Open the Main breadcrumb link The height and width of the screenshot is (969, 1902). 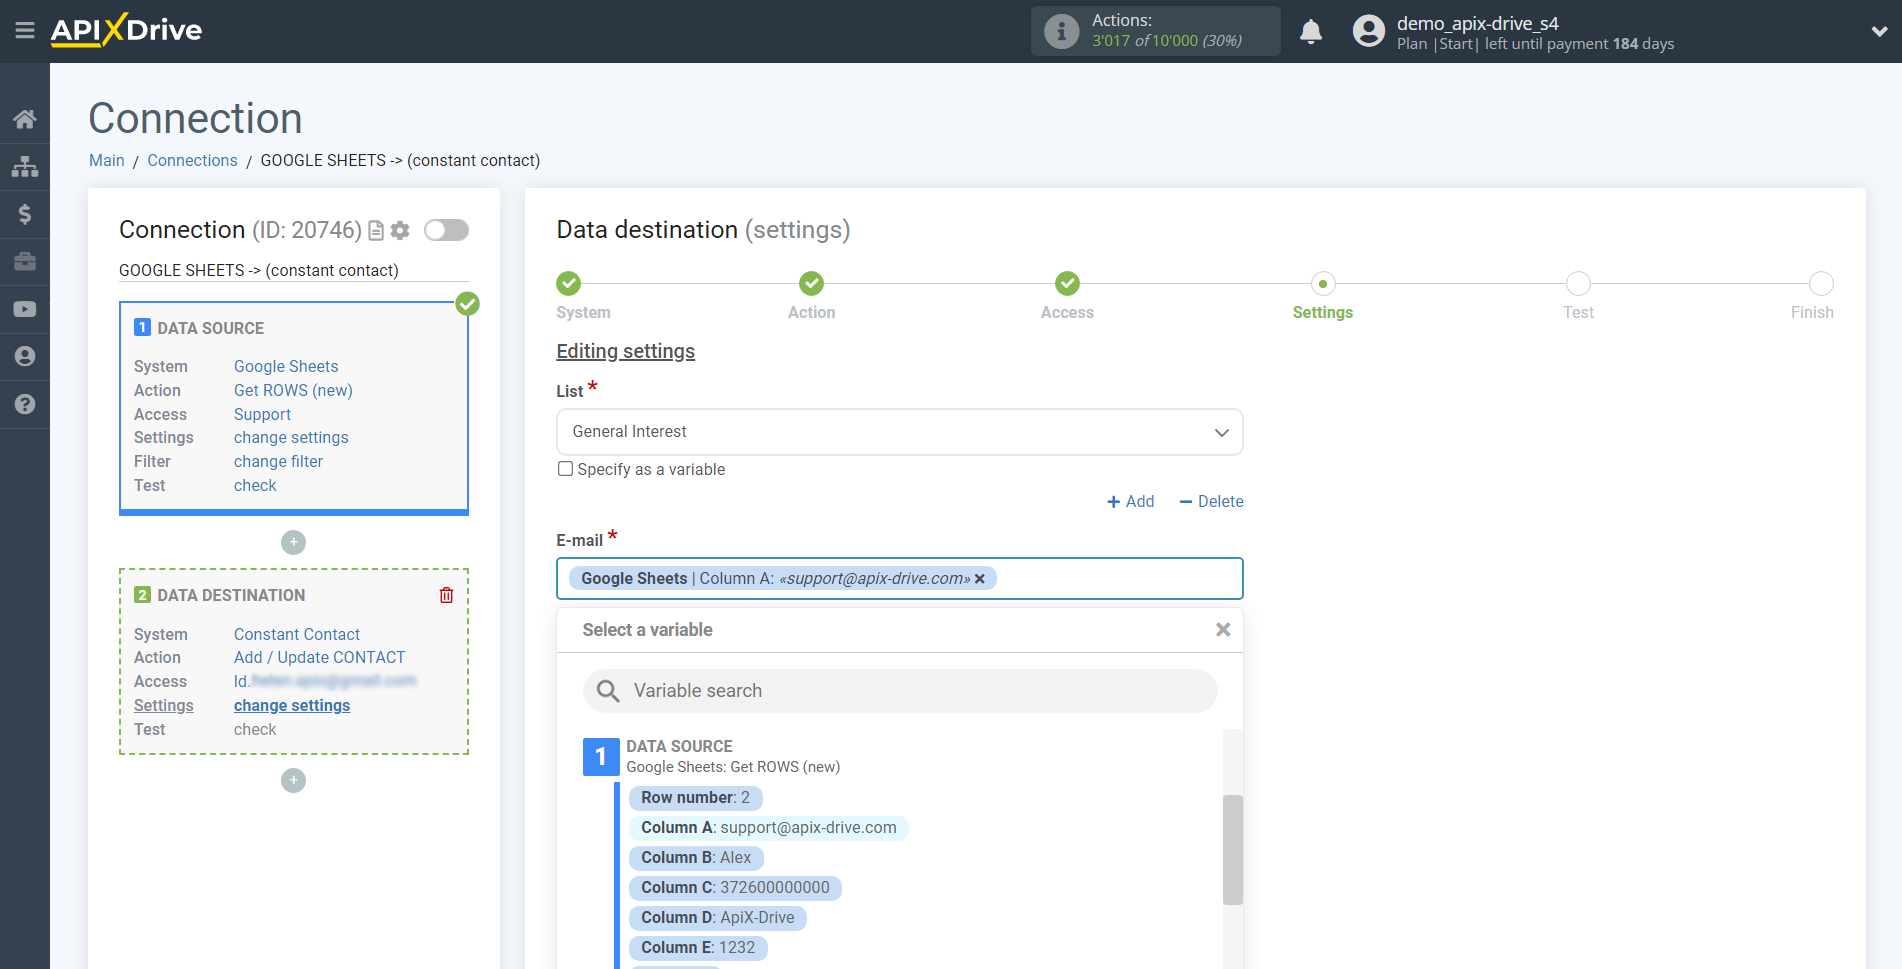107,161
